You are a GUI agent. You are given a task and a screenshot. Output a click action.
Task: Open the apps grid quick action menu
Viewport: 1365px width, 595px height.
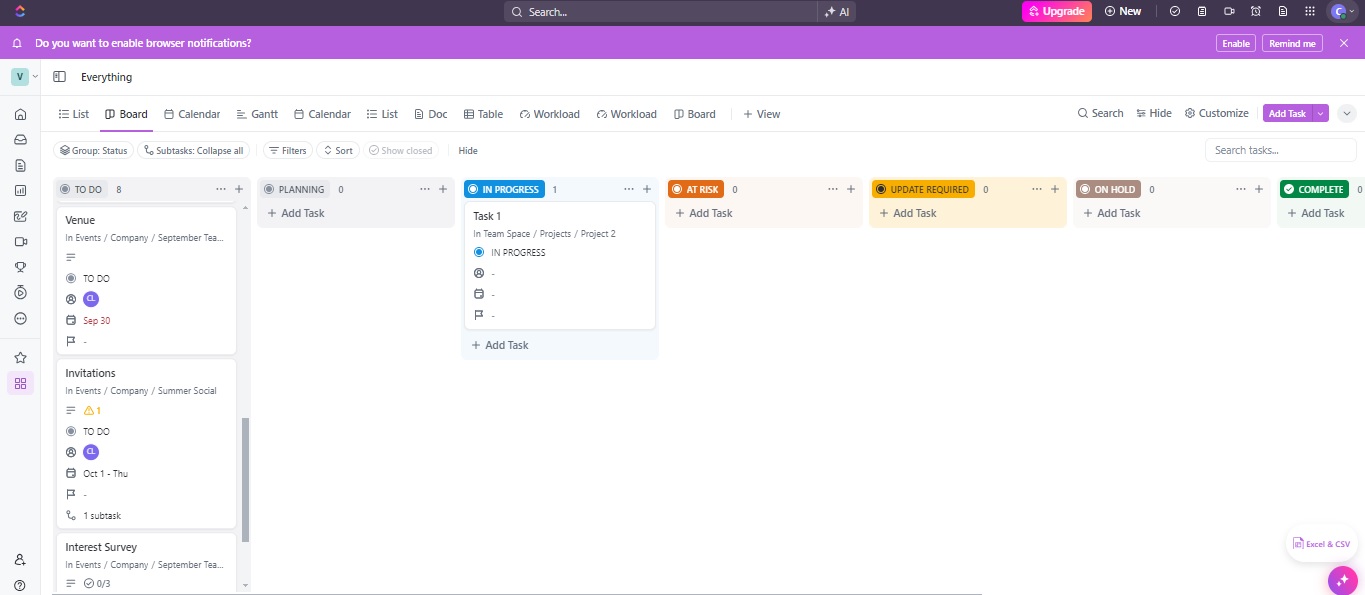(1310, 11)
